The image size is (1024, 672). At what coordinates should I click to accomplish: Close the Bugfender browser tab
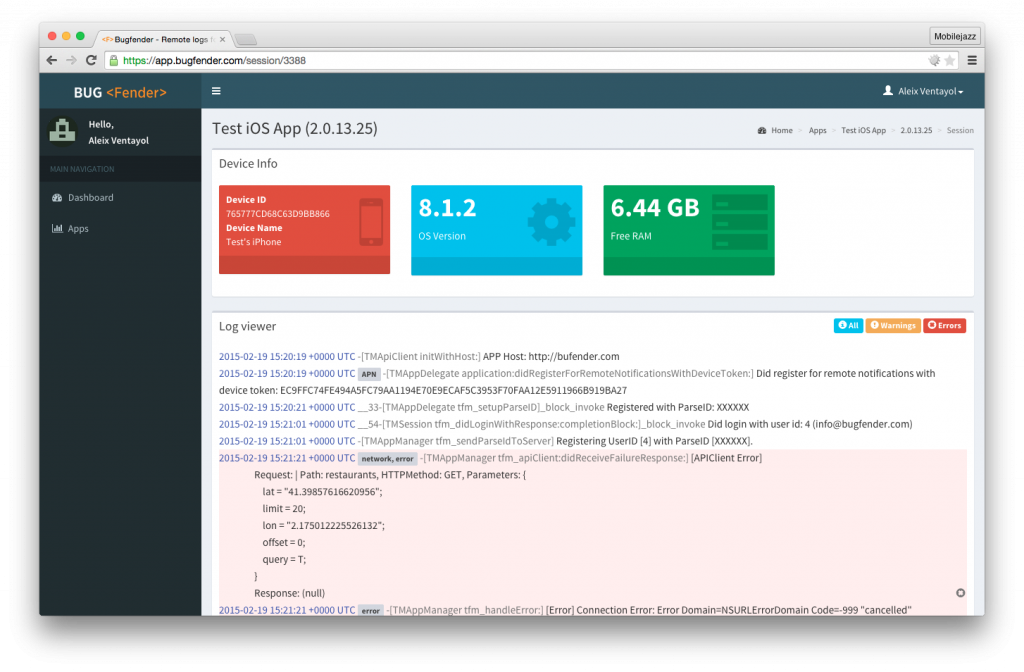click(223, 39)
